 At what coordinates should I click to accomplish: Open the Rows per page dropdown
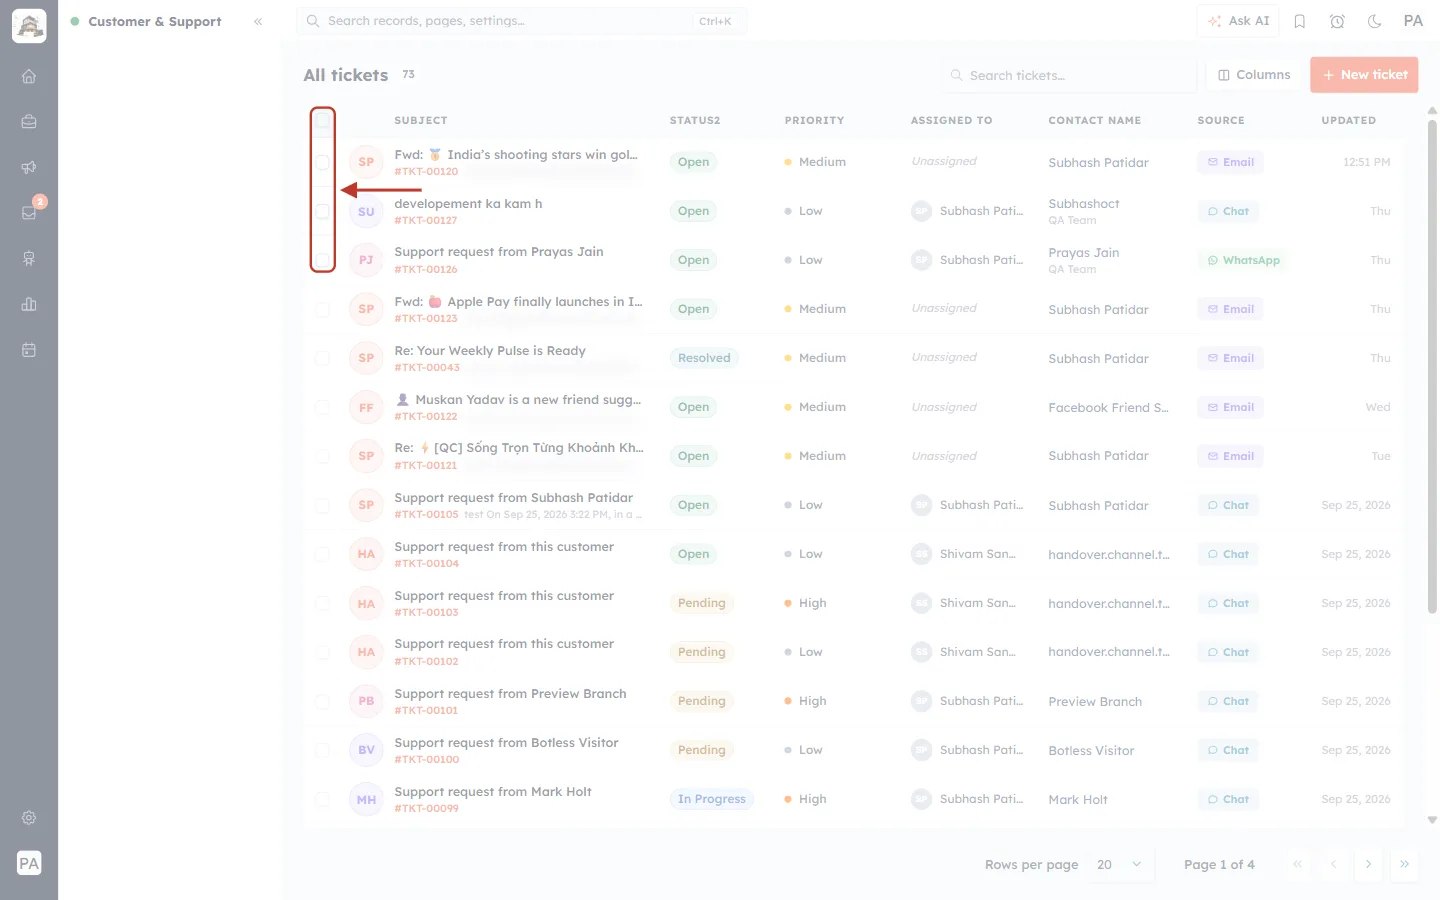click(1119, 864)
